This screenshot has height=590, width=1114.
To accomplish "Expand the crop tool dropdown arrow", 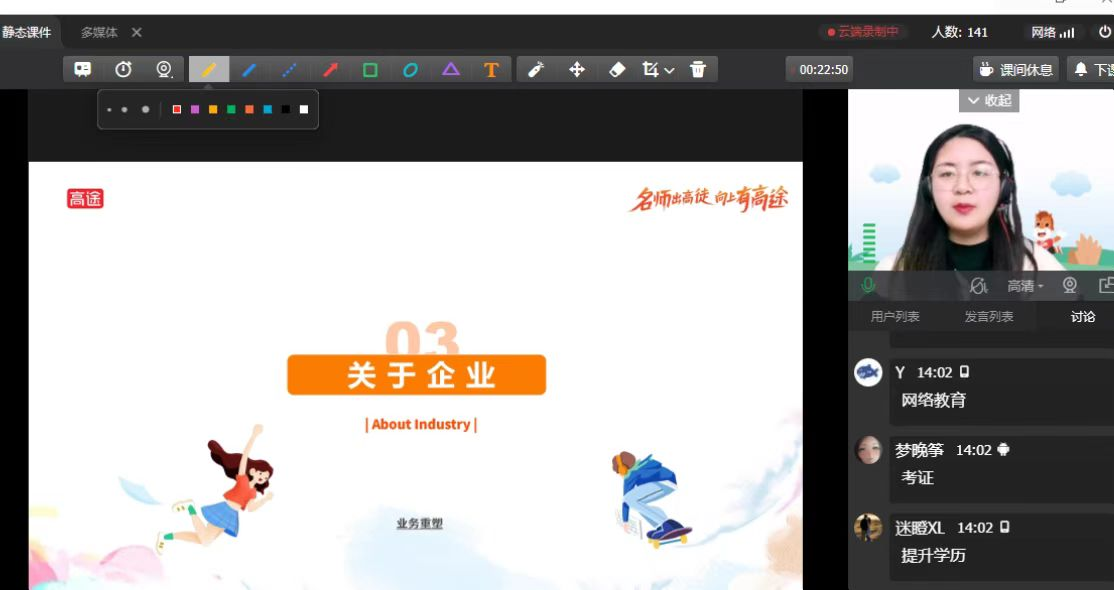I will (670, 70).
